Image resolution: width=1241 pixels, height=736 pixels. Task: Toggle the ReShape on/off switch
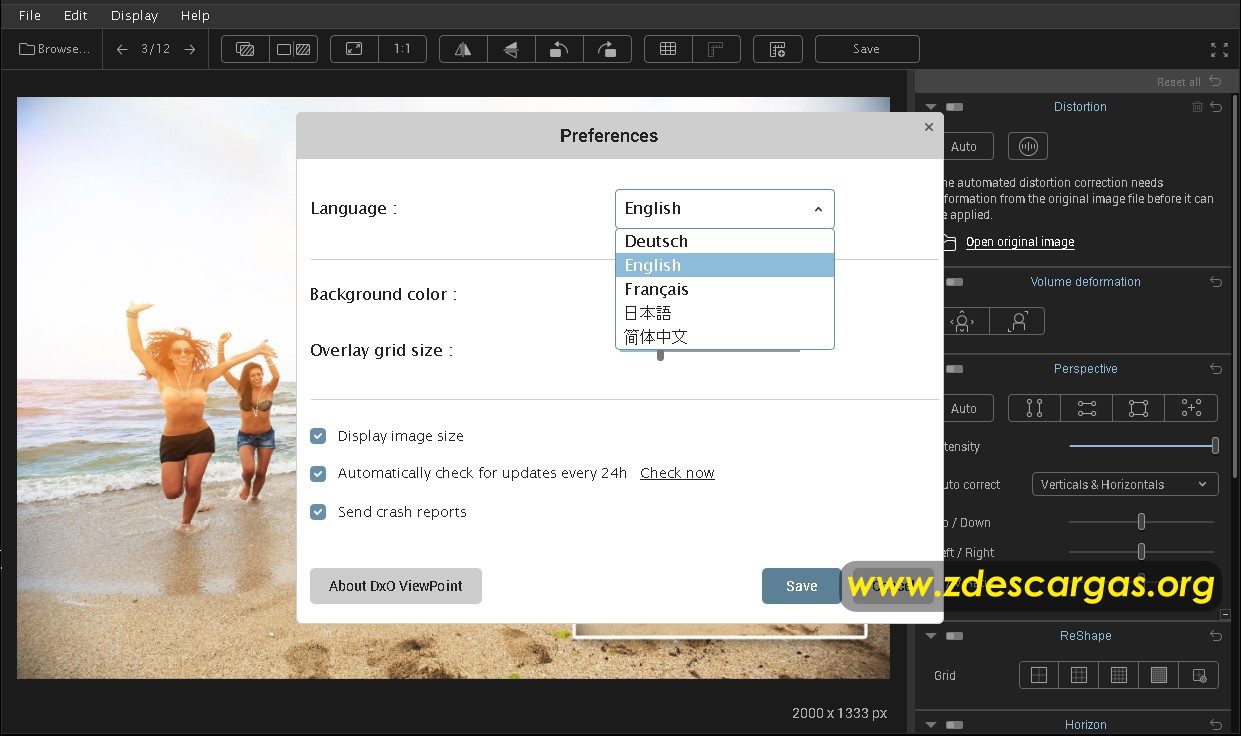point(955,636)
